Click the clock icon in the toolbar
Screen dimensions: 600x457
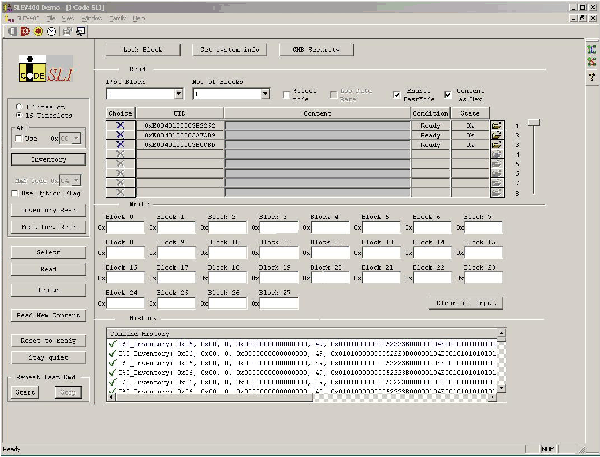51,31
